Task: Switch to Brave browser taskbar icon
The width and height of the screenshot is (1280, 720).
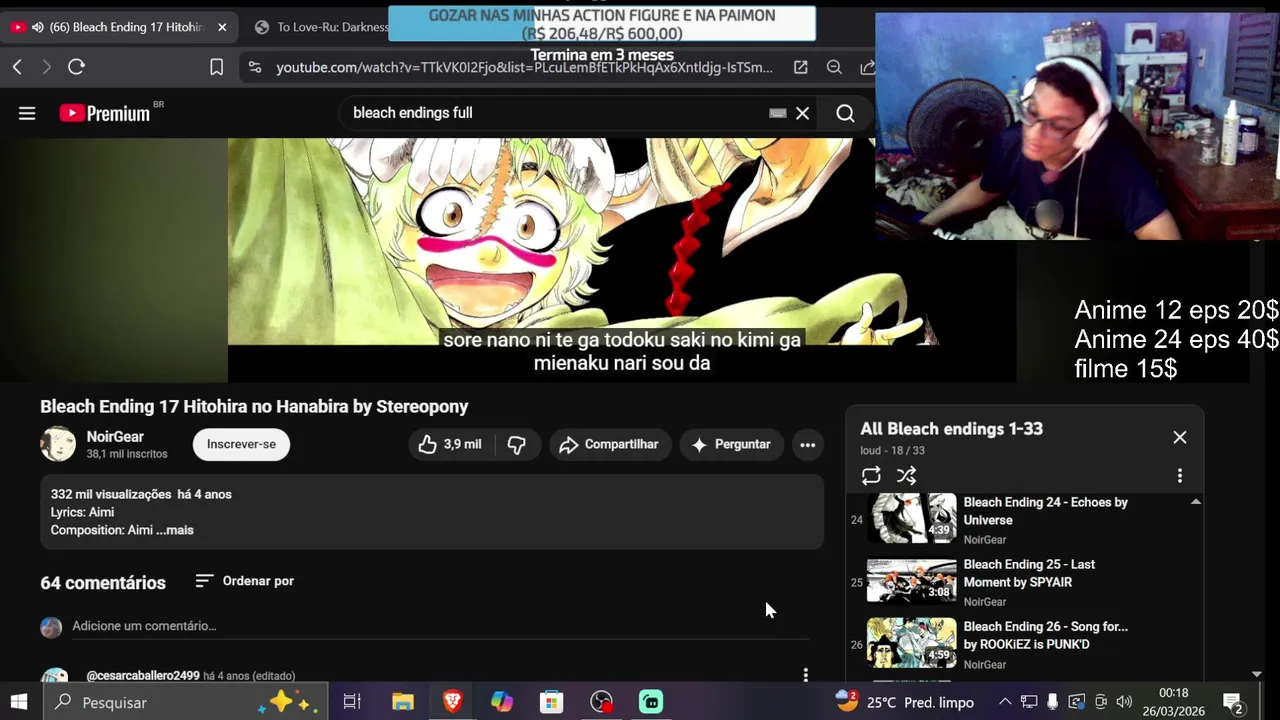Action: [452, 702]
